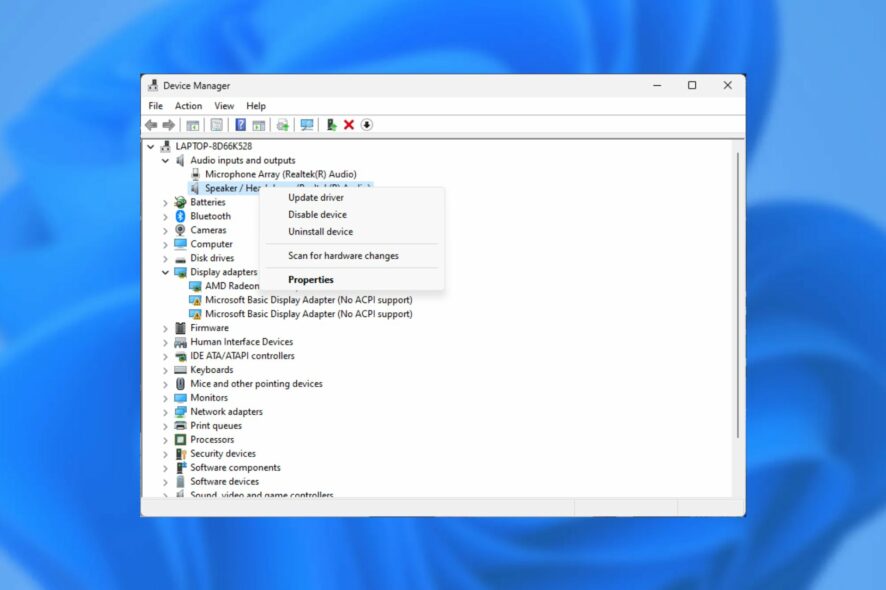Open the Properties sheet toolbar icon
This screenshot has width=886, height=590.
tap(216, 125)
